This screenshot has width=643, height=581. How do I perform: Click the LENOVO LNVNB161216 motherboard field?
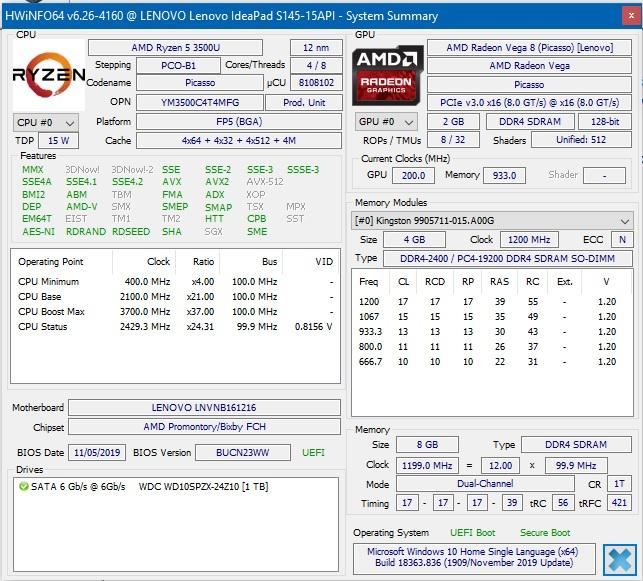coord(204,408)
